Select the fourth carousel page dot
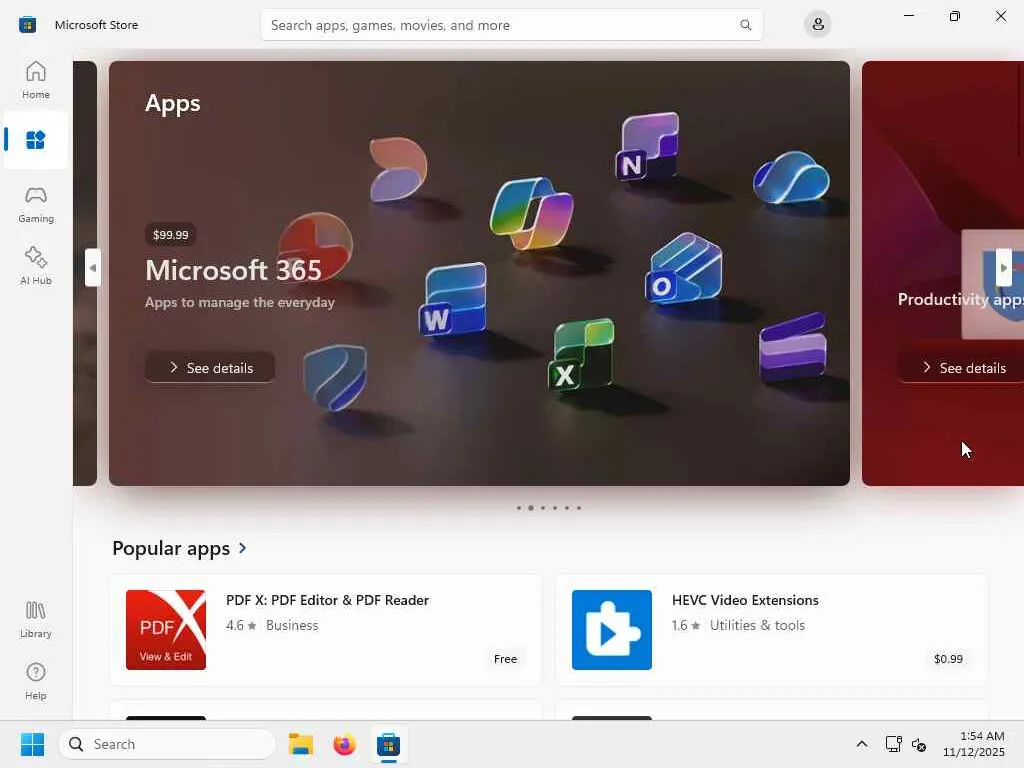 click(x=554, y=507)
